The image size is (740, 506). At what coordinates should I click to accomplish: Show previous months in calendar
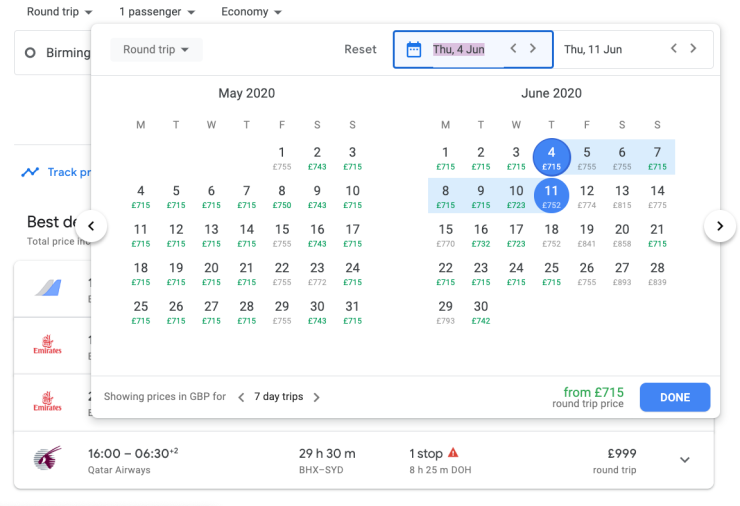(x=92, y=226)
